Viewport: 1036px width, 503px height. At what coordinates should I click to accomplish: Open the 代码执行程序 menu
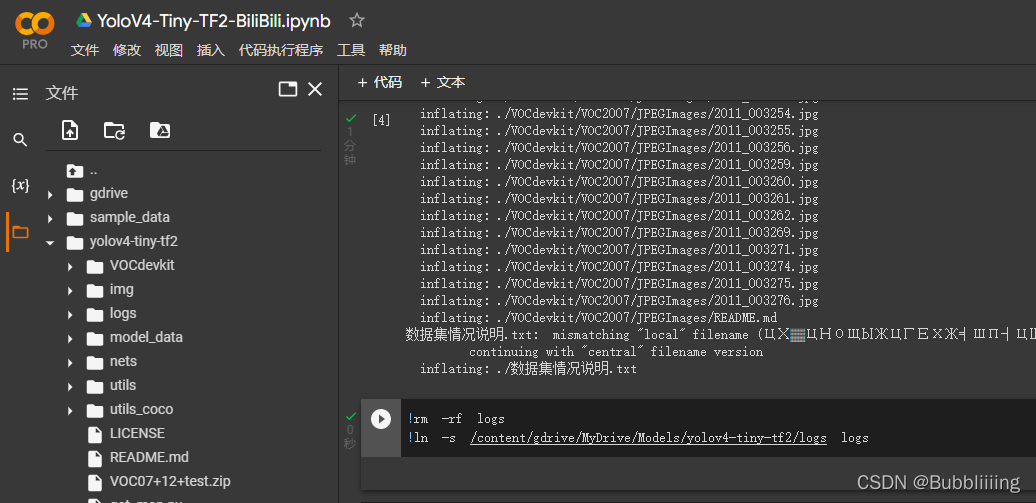pyautogui.click(x=281, y=50)
